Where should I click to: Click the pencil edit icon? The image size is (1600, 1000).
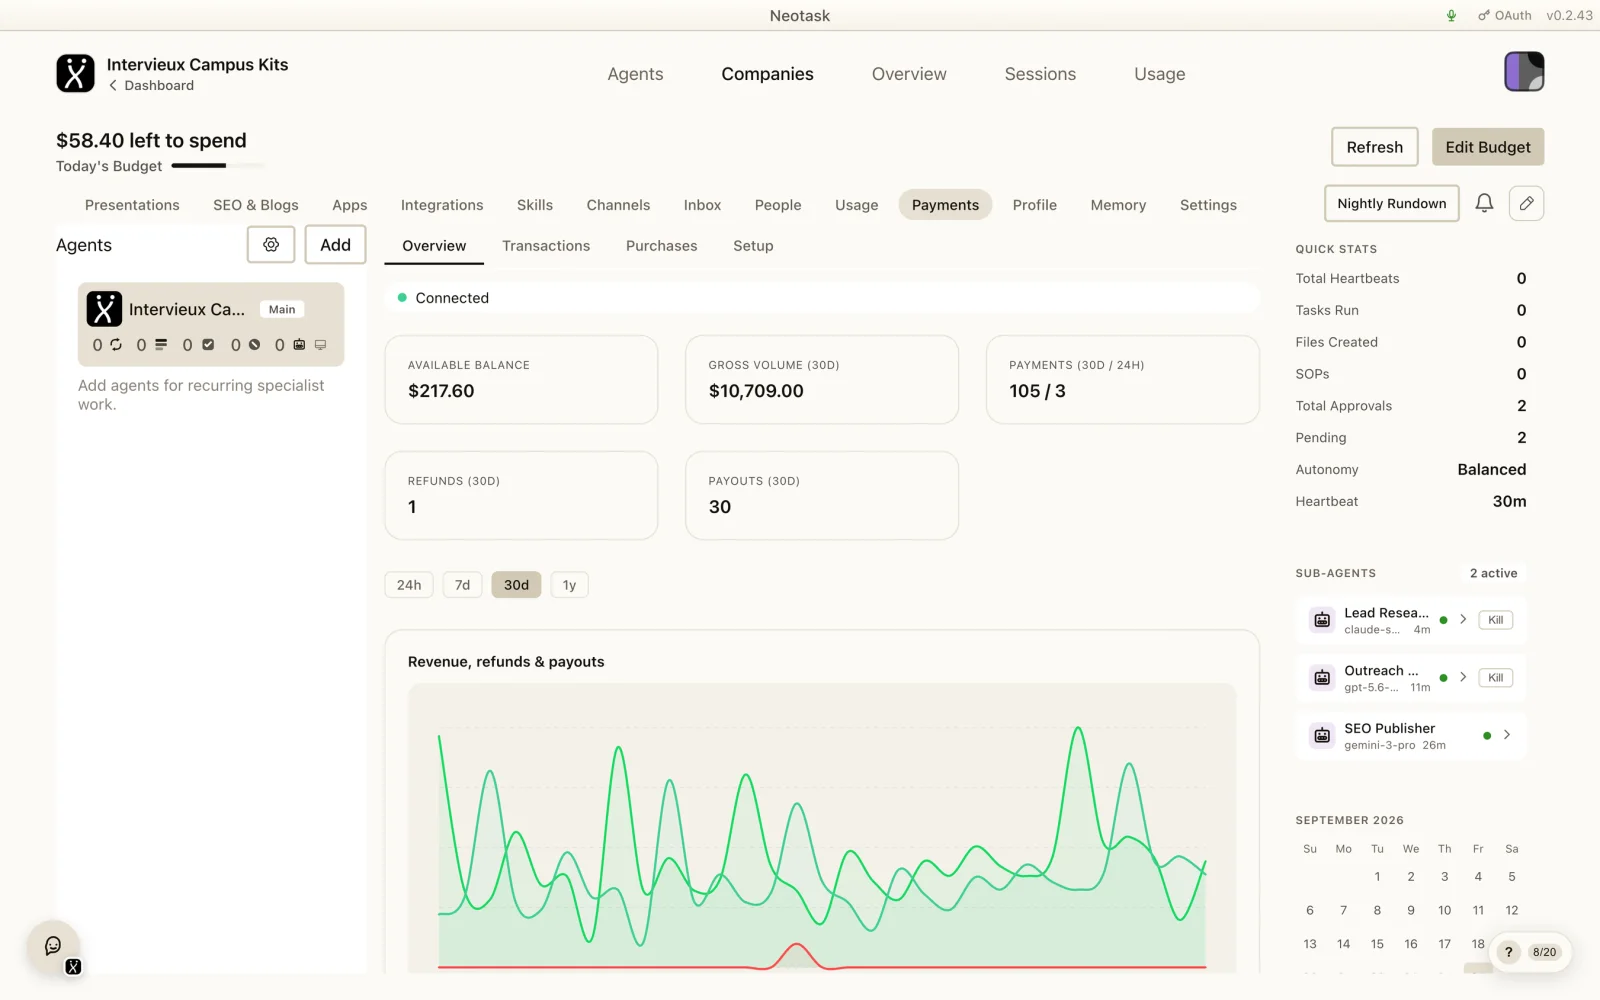1526,203
